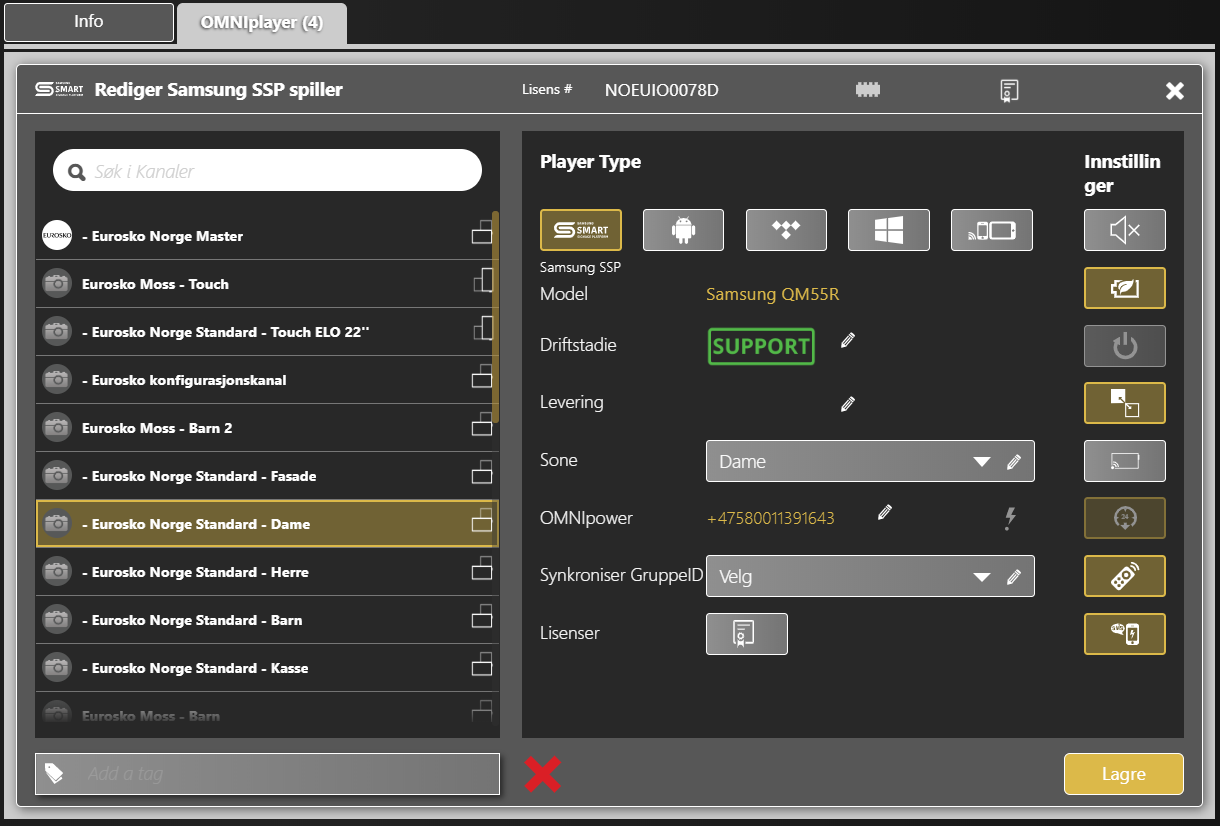Image resolution: width=1220 pixels, height=826 pixels.
Task: Click the Samsung QM55R model link
Action: (772, 294)
